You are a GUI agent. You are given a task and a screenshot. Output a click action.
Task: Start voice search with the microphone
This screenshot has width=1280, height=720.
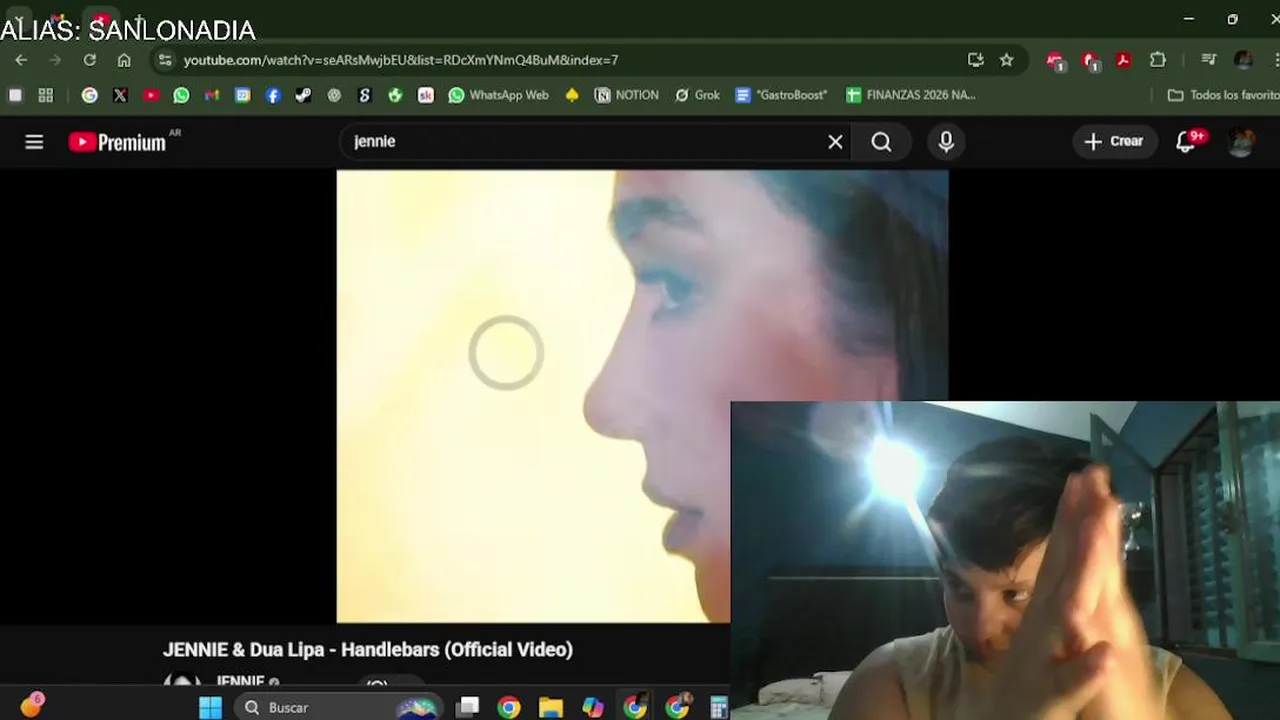(946, 142)
